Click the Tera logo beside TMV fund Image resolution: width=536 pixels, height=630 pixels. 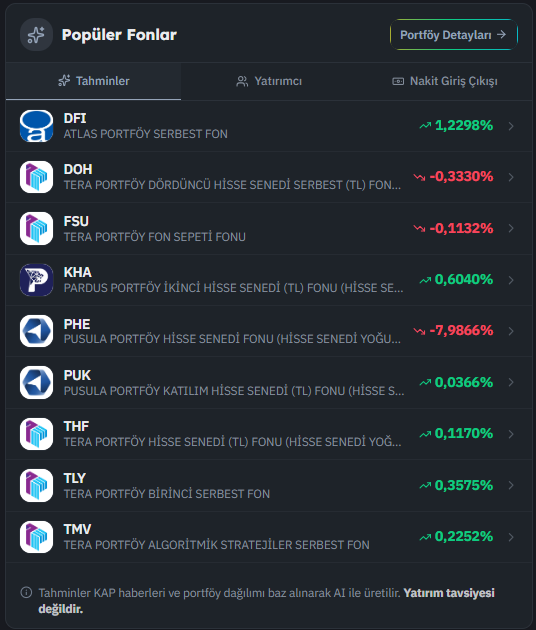pos(36,537)
